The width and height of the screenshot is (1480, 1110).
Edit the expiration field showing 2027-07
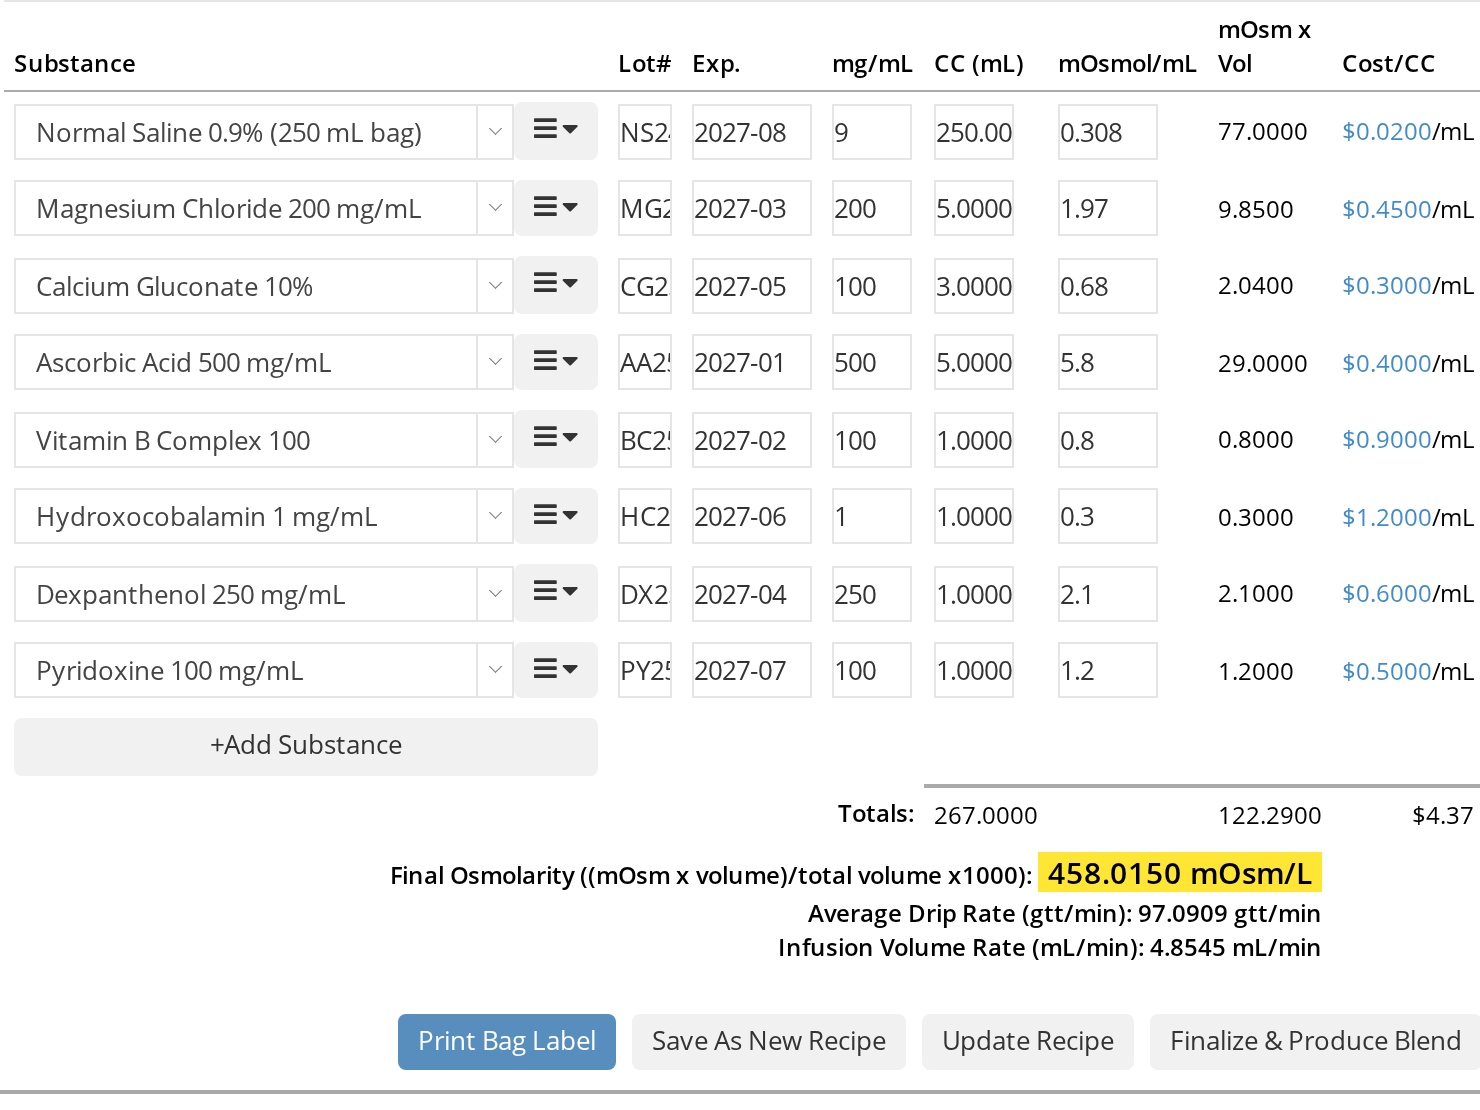pos(752,670)
